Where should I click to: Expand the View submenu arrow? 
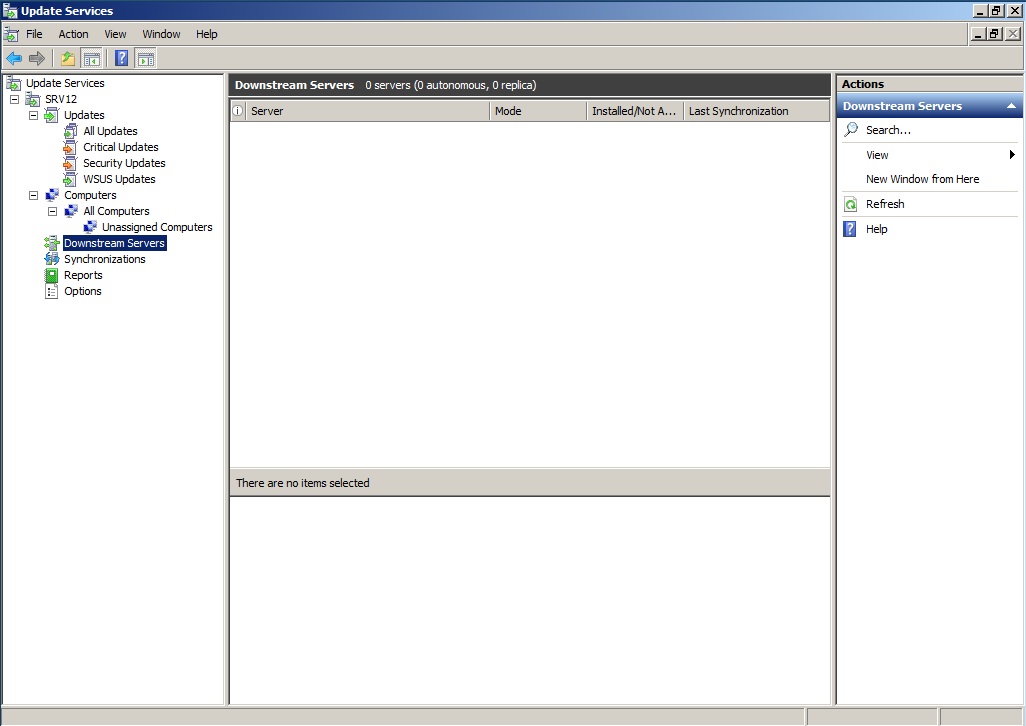tap(1012, 154)
